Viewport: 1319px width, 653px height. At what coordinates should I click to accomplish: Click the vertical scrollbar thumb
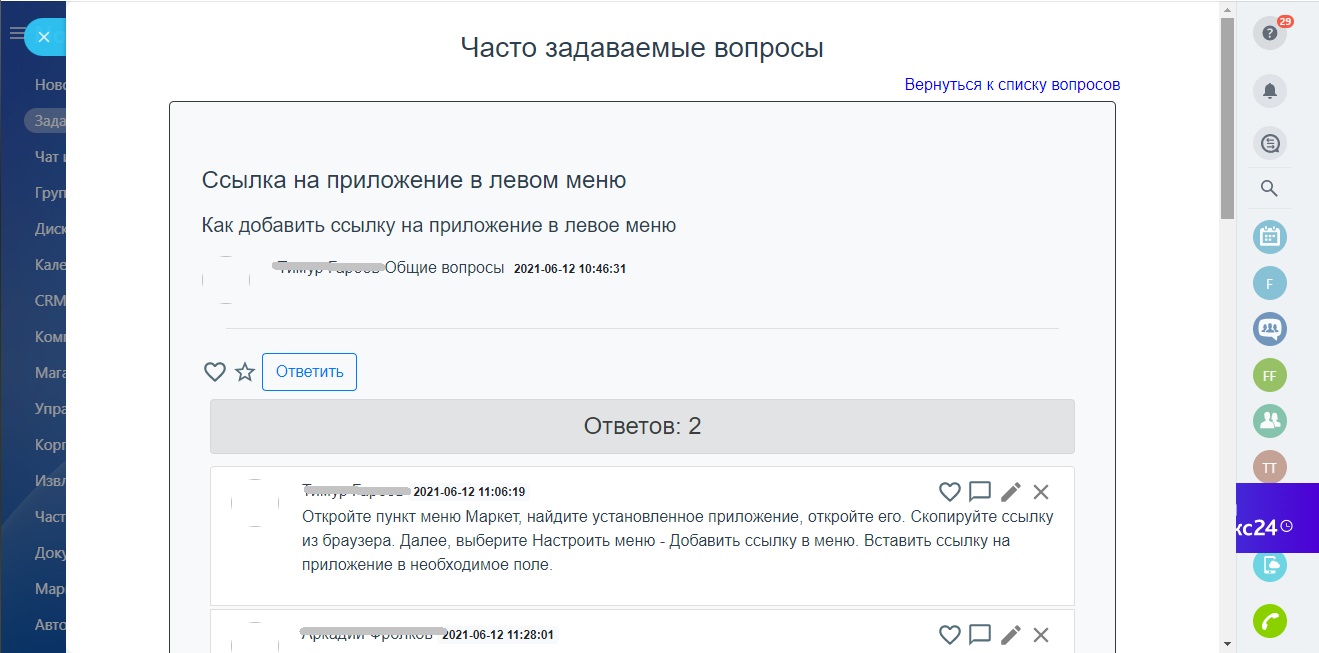point(1227,118)
